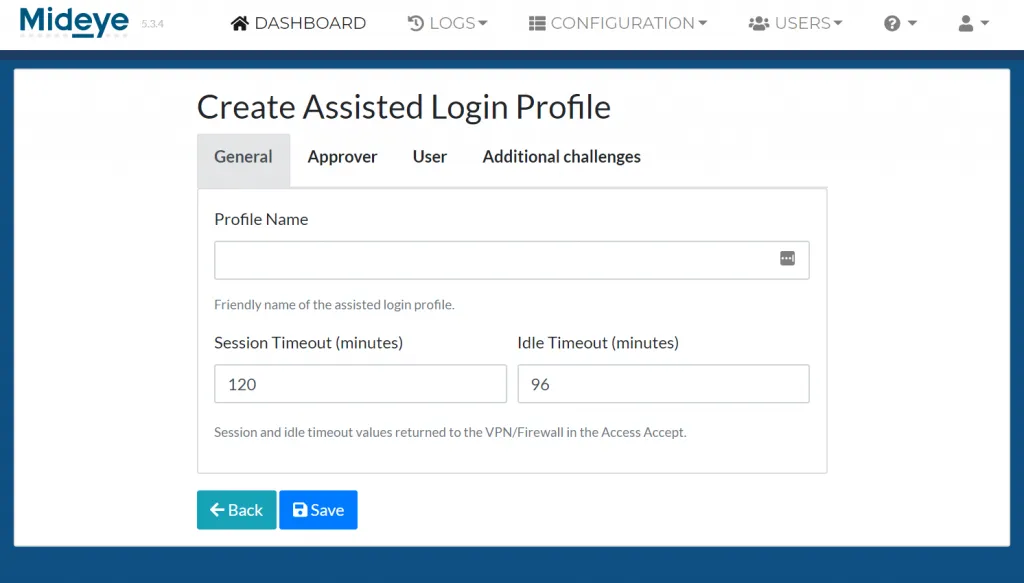Open the User tab
Viewport: 1024px width, 583px height.
(x=429, y=157)
